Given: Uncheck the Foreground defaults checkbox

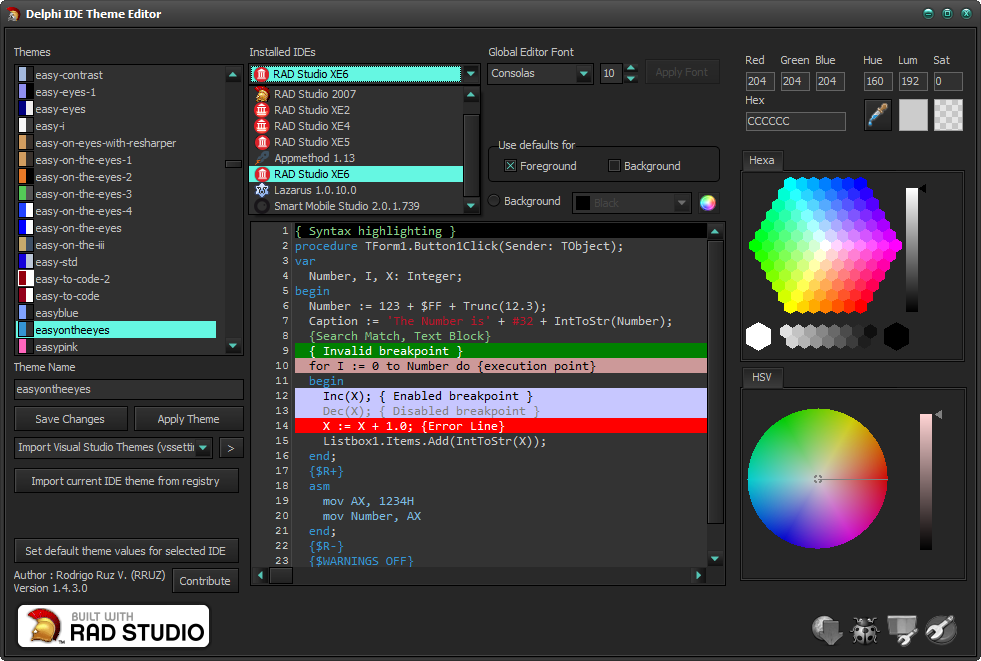Looking at the screenshot, I should 511,166.
